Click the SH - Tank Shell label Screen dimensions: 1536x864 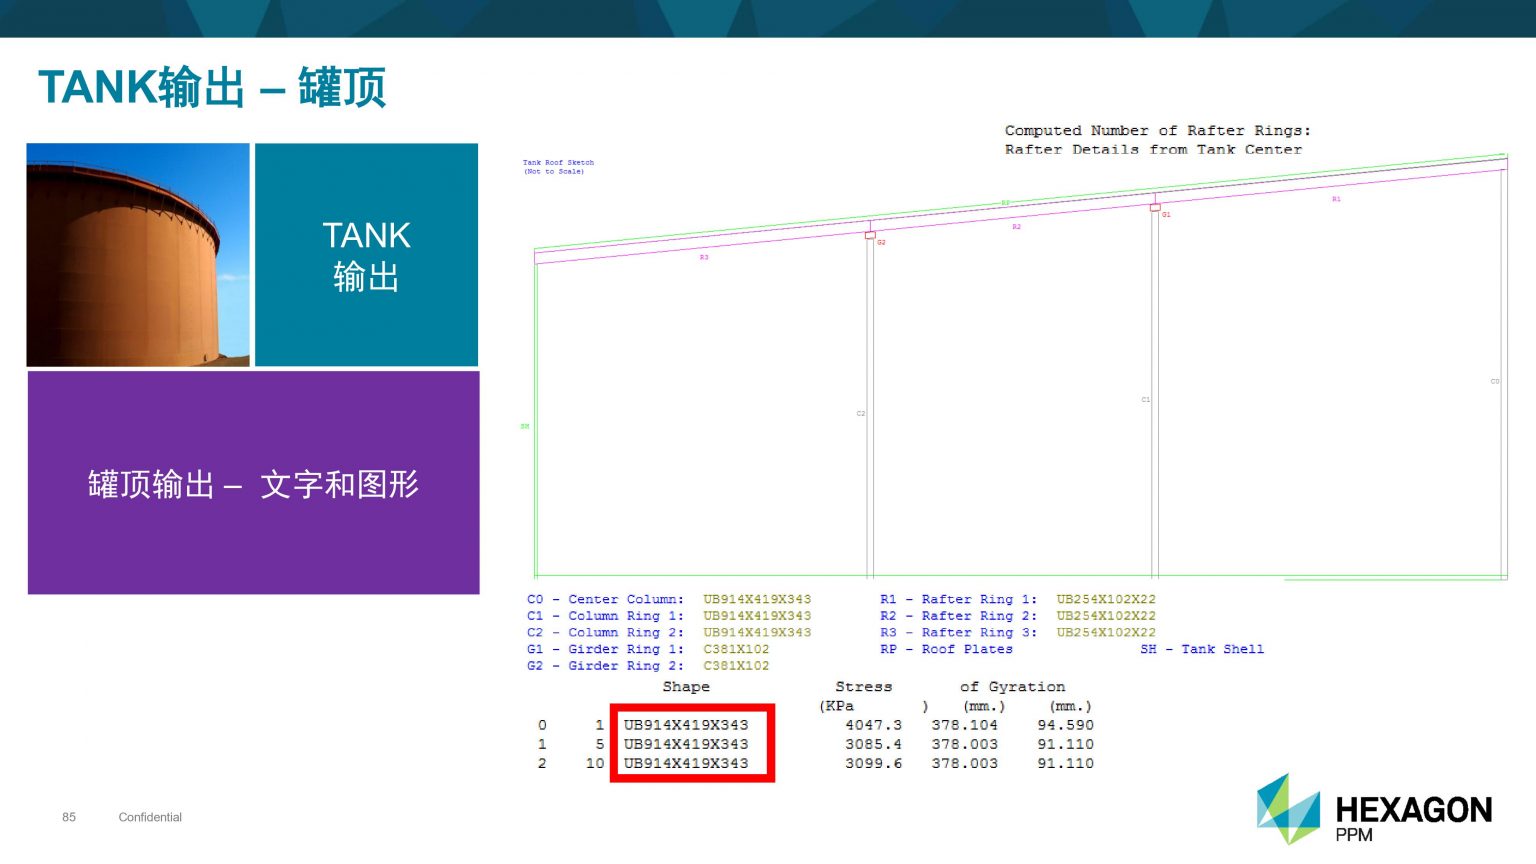(1202, 650)
